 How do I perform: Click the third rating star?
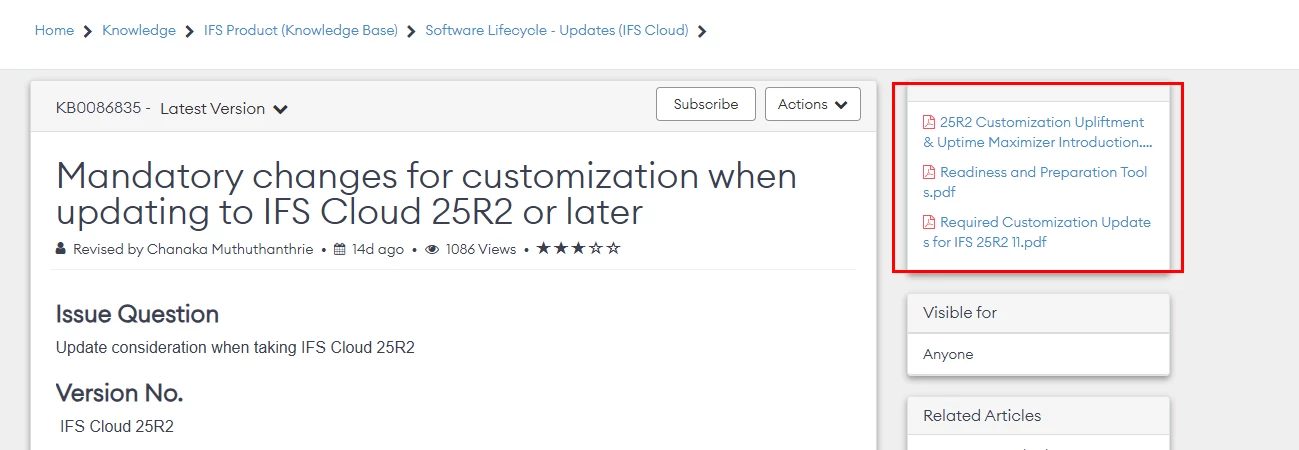click(579, 248)
